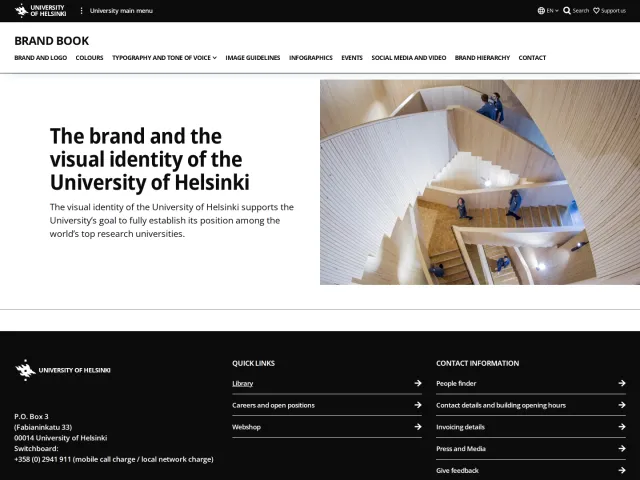Click the P.O. Box 3 address line

[31, 416]
